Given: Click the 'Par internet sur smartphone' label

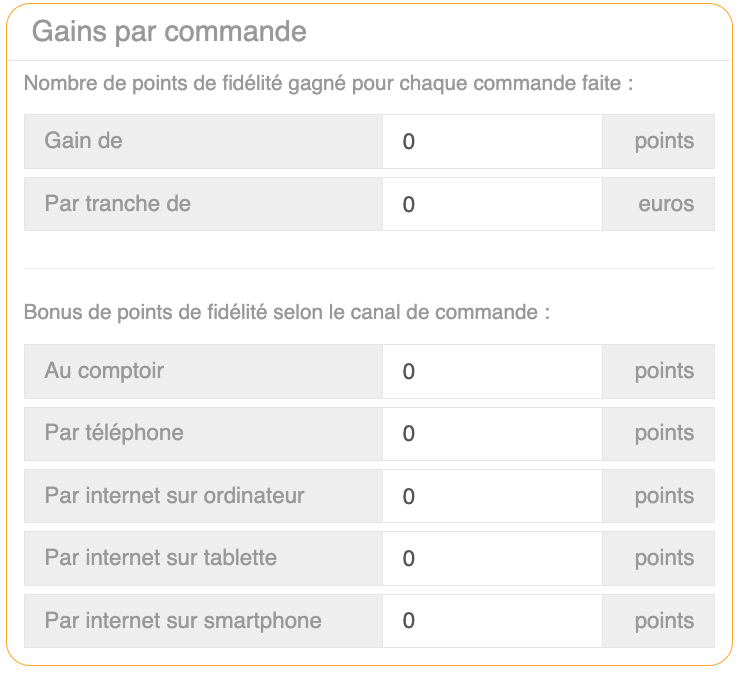Looking at the screenshot, I should point(183,621).
